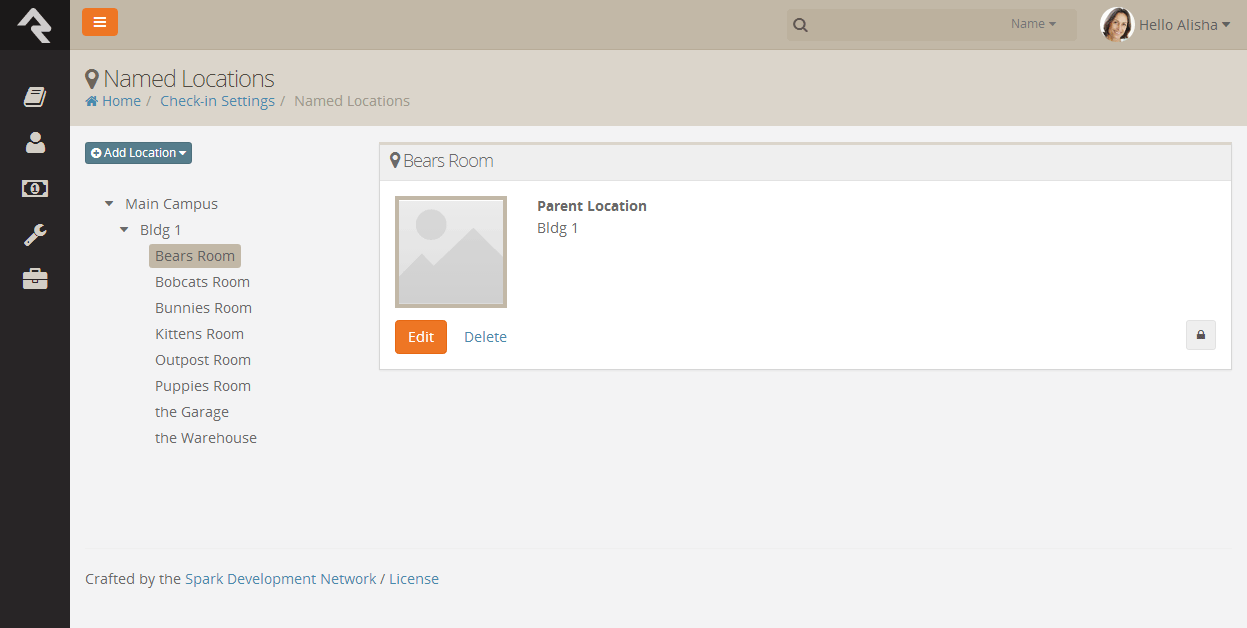The width and height of the screenshot is (1247, 628).
Task: Click Alisha's profile avatar
Action: (x=1116, y=25)
